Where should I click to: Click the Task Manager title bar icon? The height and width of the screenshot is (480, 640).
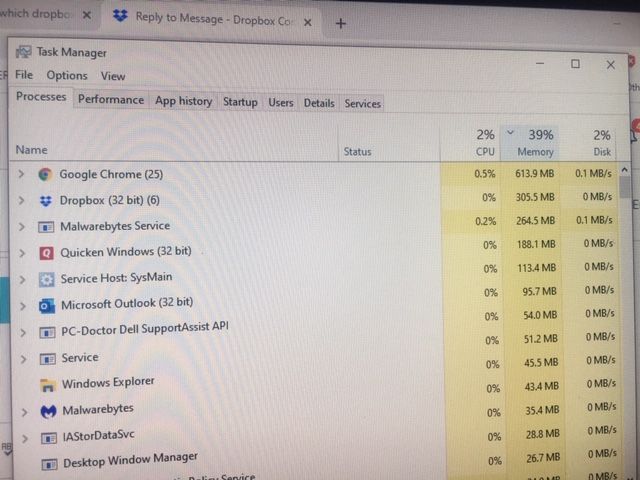(x=23, y=52)
